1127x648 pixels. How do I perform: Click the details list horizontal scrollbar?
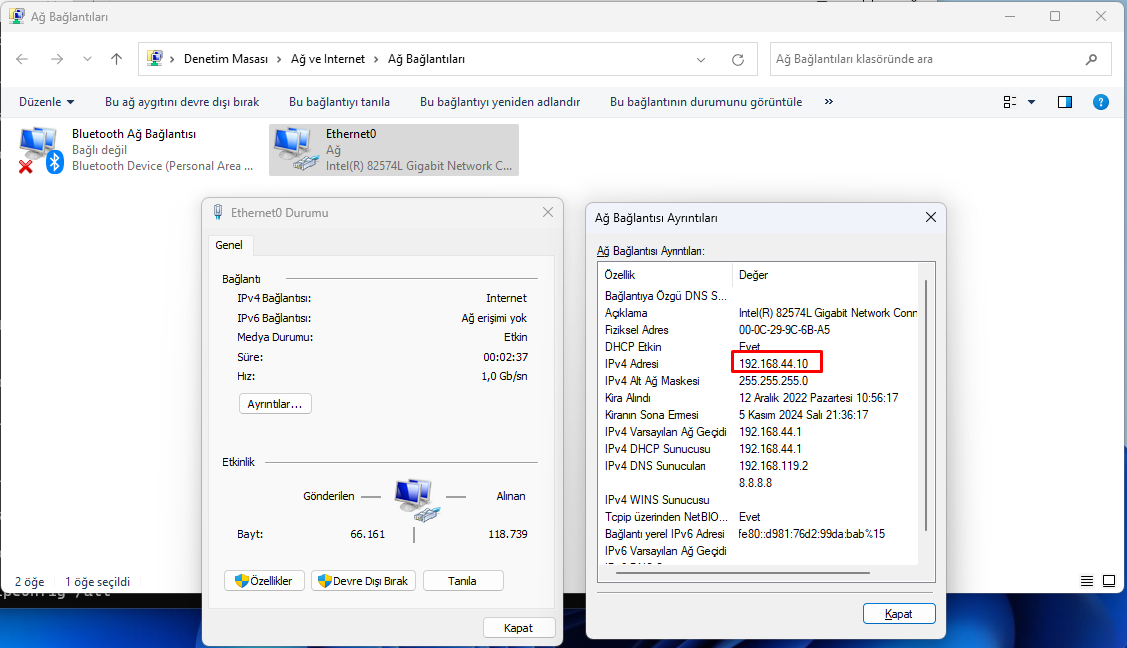742,573
